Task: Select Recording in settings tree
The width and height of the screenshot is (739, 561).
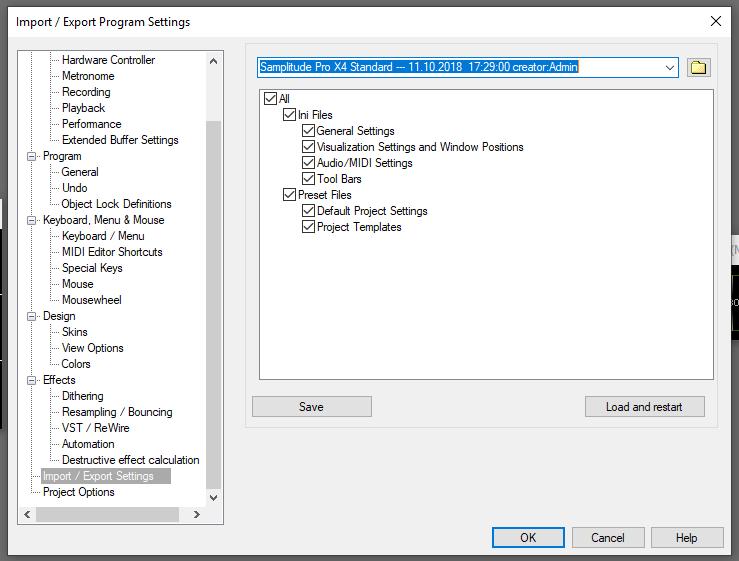Action: point(86,92)
